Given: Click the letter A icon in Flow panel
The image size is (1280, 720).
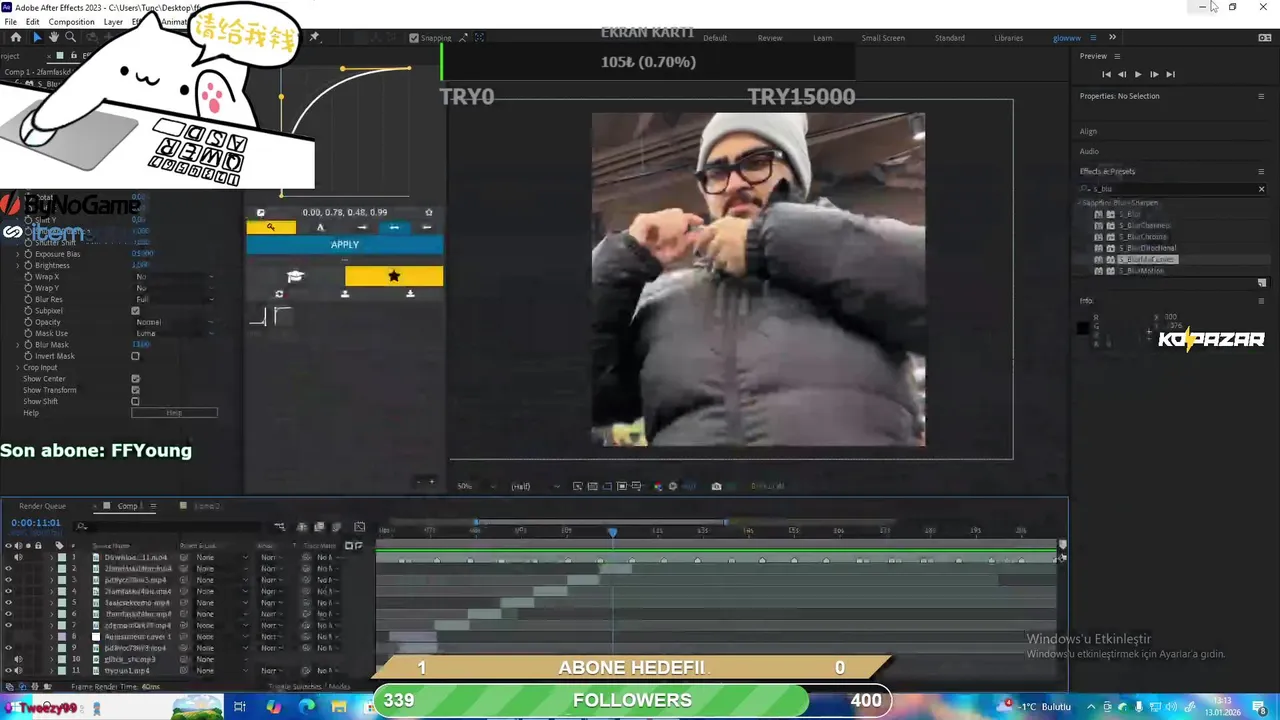Looking at the screenshot, I should [320, 227].
